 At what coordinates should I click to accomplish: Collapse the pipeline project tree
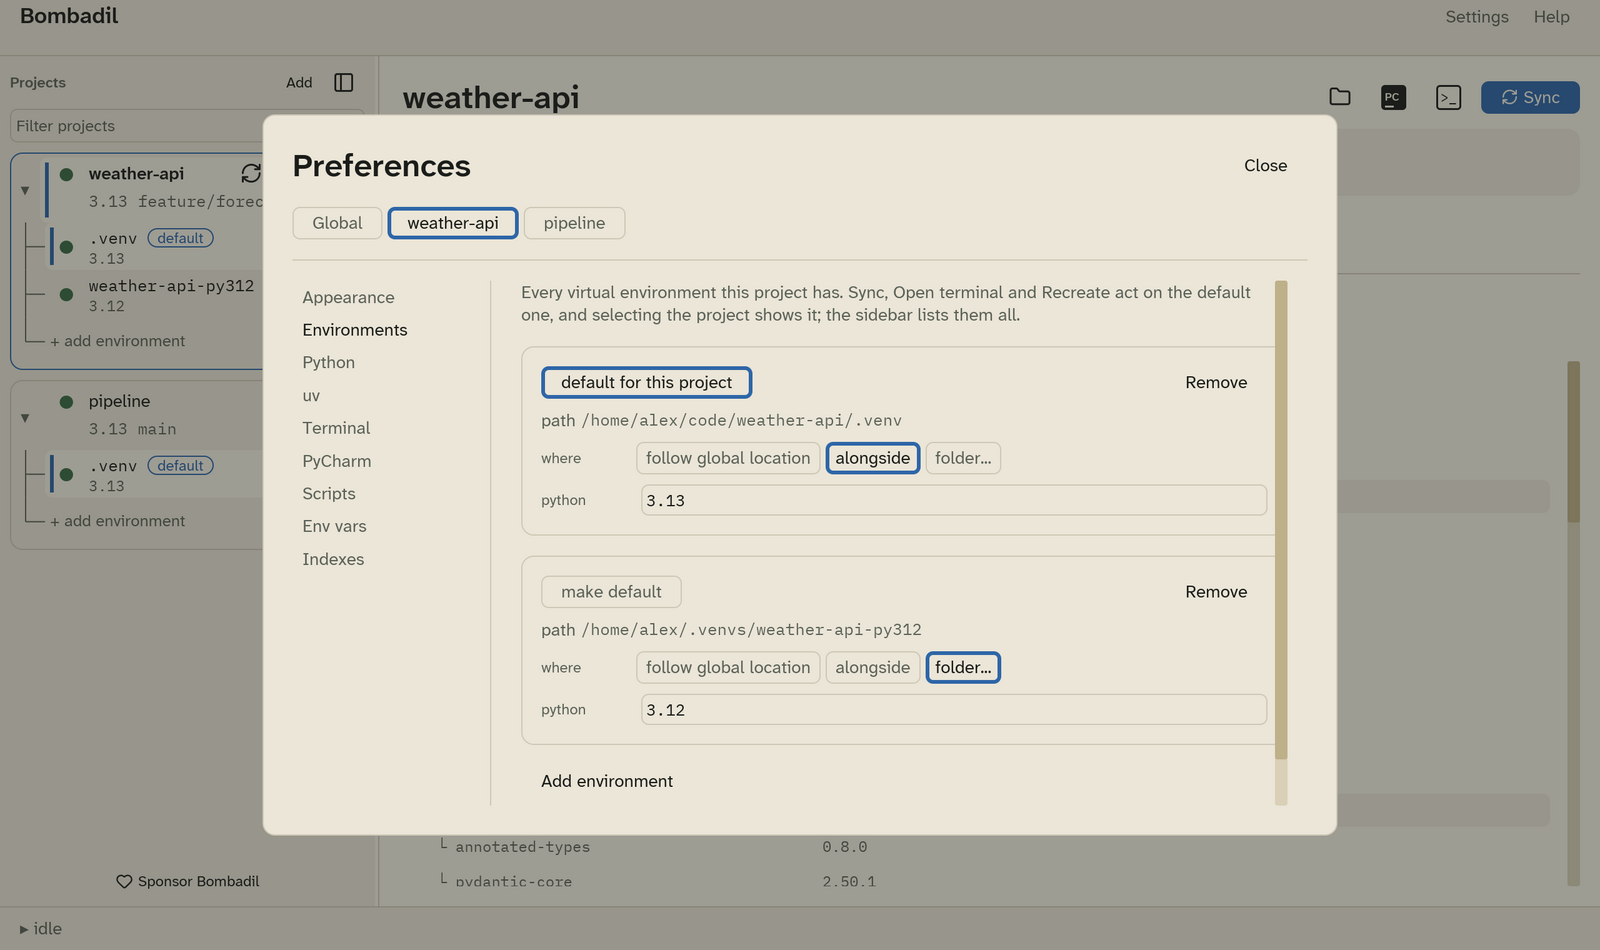pyautogui.click(x=25, y=418)
